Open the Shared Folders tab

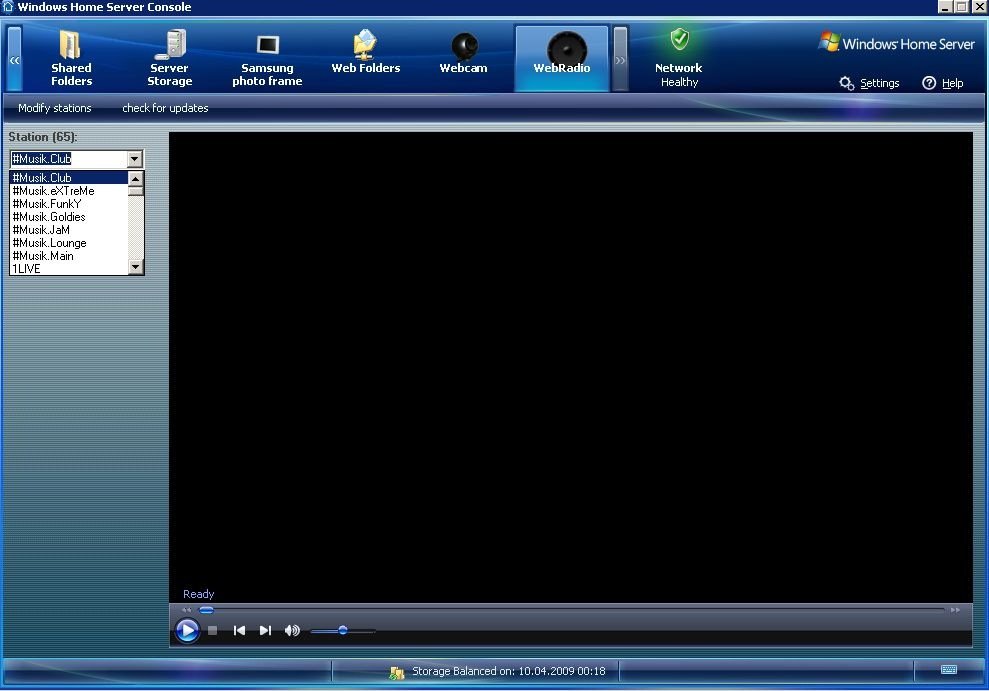(x=71, y=59)
